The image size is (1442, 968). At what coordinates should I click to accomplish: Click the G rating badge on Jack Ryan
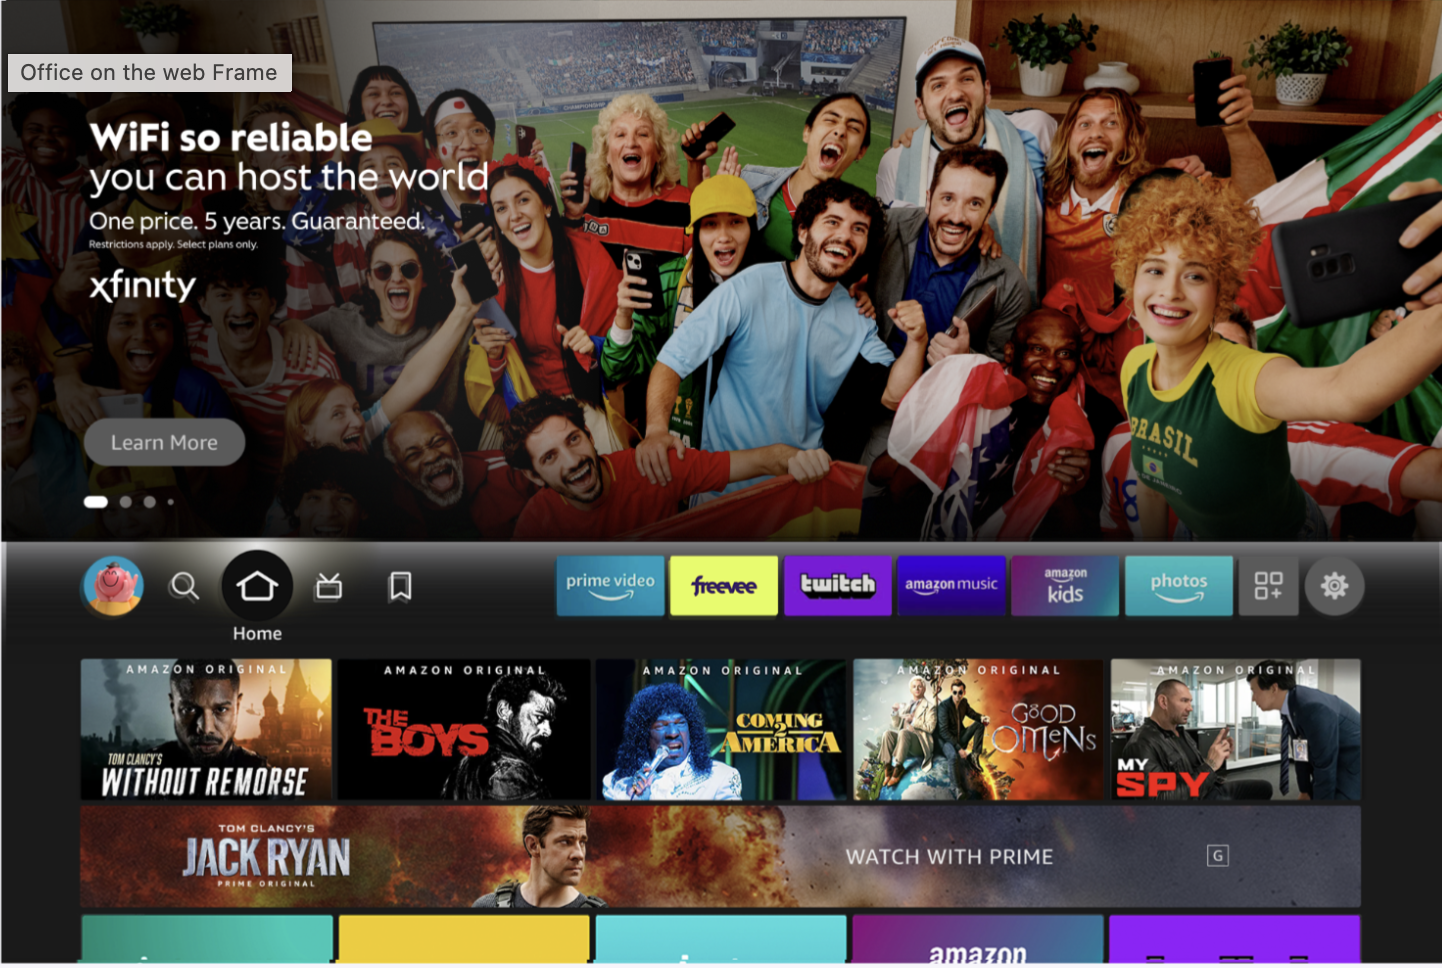coord(1218,855)
